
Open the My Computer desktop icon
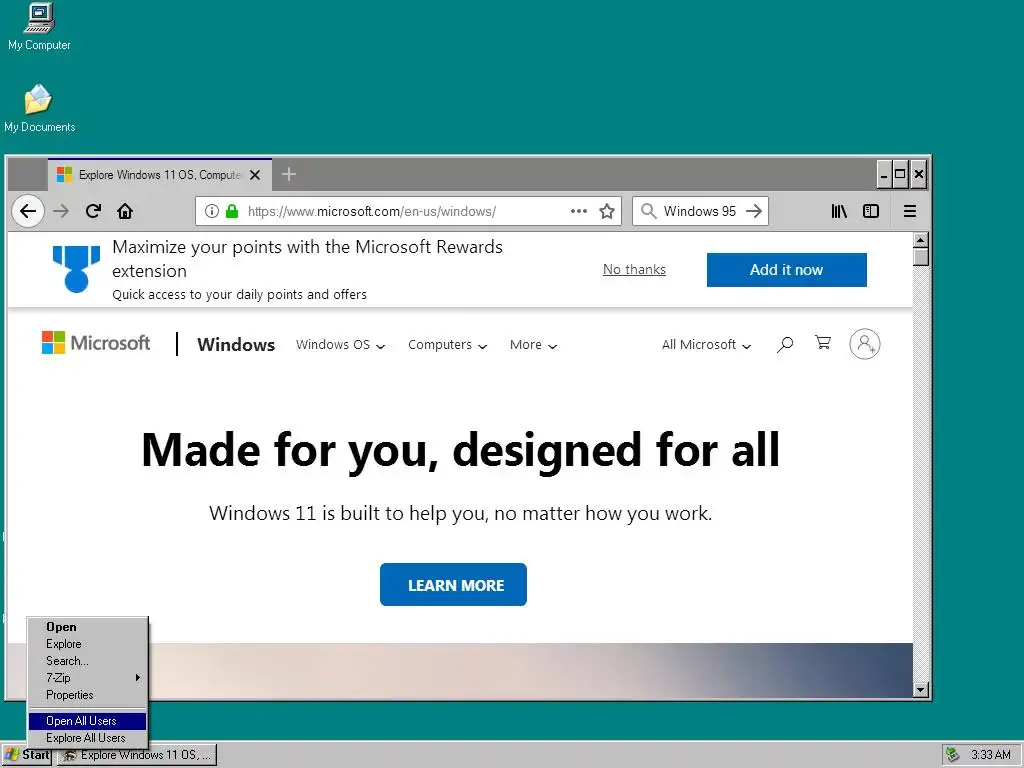point(39,26)
